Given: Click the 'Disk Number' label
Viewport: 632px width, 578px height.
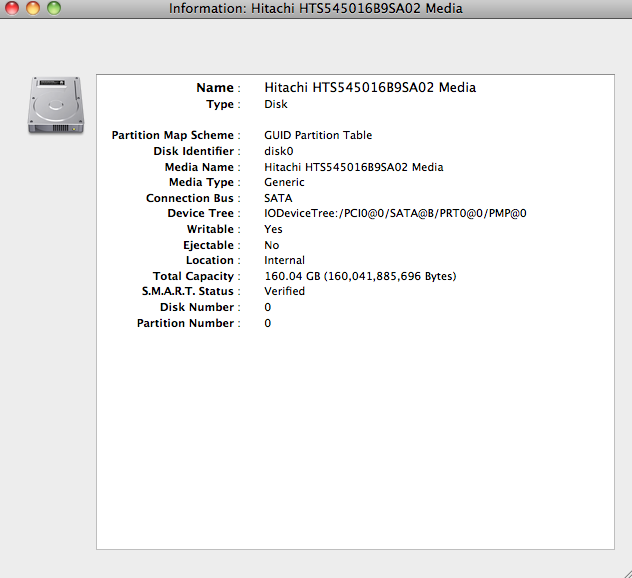Looking at the screenshot, I should click(197, 307).
